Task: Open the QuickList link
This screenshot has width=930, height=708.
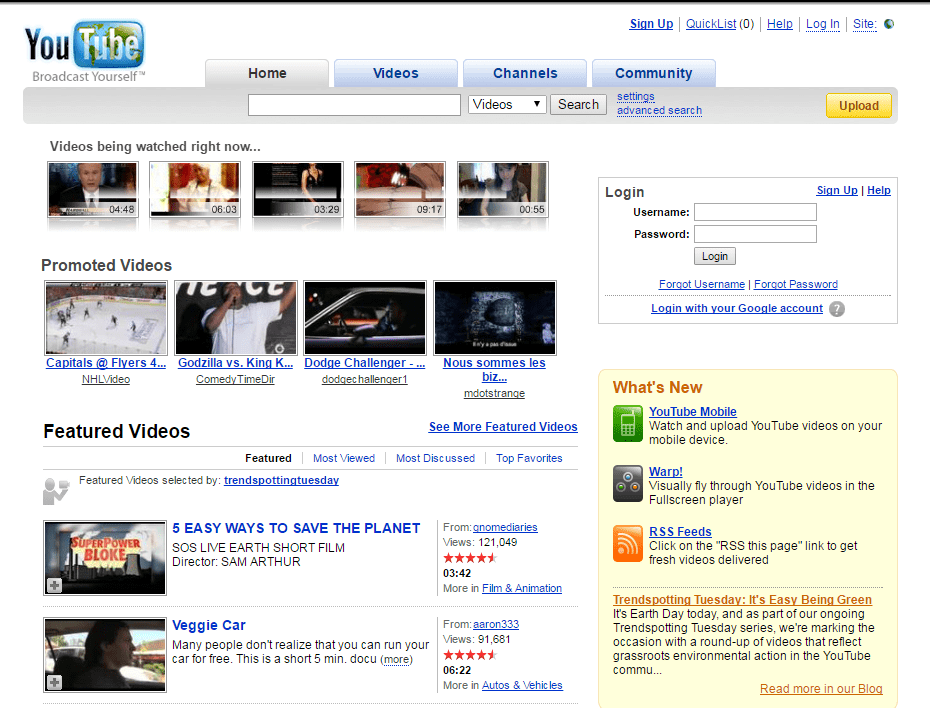Action: pos(711,24)
